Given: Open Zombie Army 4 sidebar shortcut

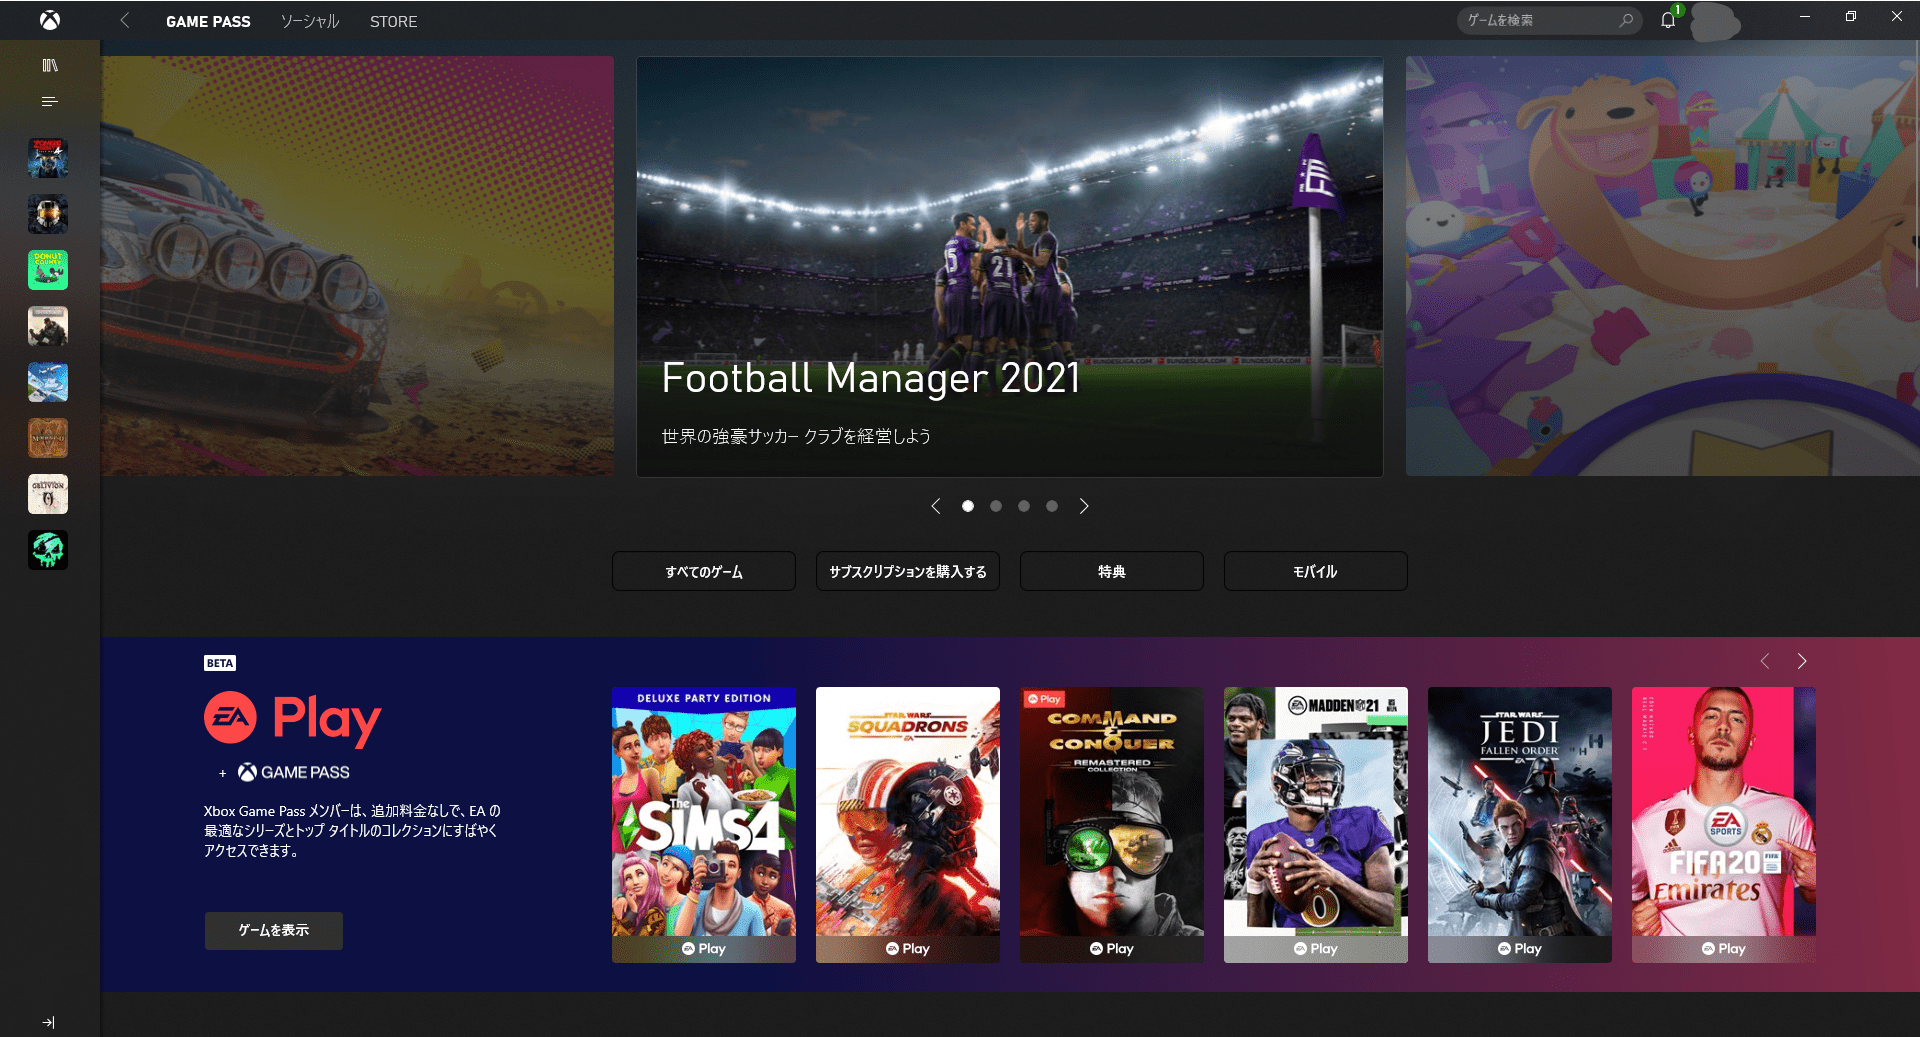Looking at the screenshot, I should [48, 158].
